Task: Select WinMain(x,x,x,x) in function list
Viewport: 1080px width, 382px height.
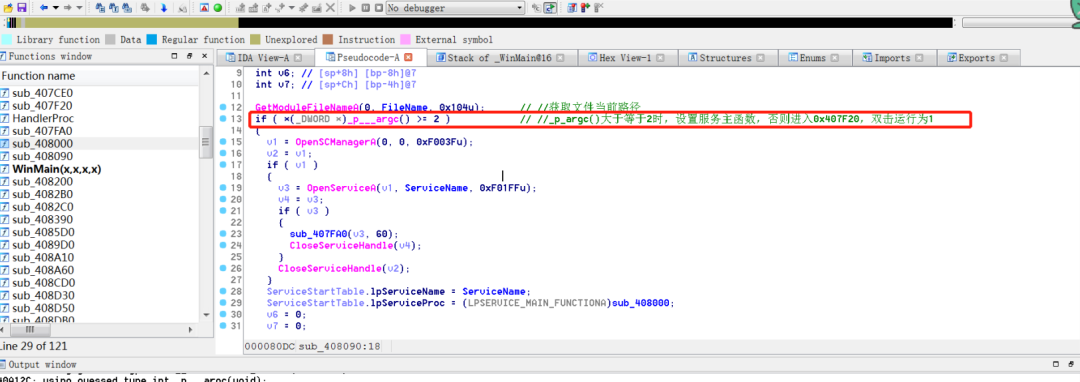Action: (x=56, y=169)
